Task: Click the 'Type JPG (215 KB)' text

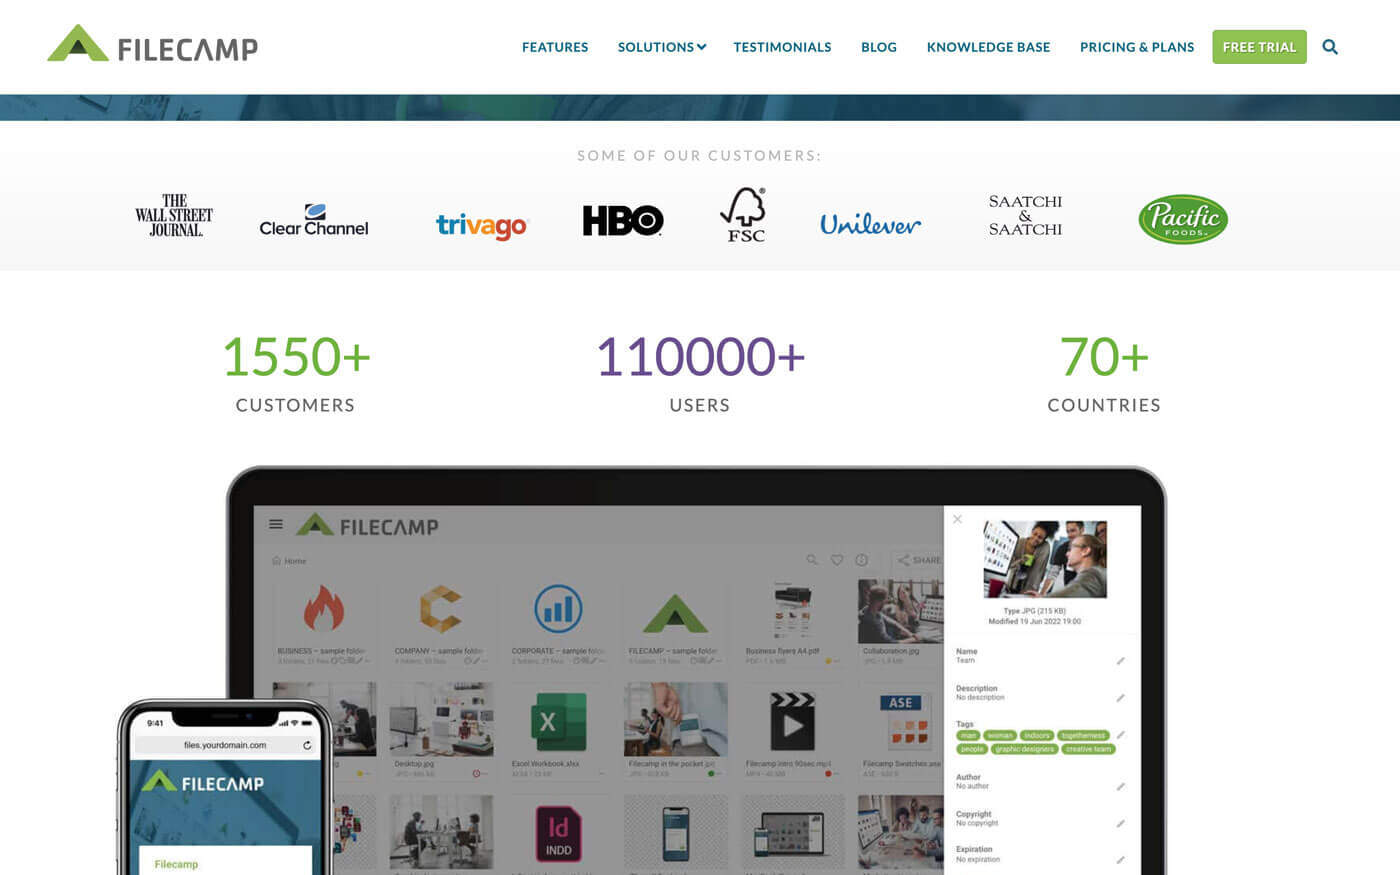Action: point(1035,610)
